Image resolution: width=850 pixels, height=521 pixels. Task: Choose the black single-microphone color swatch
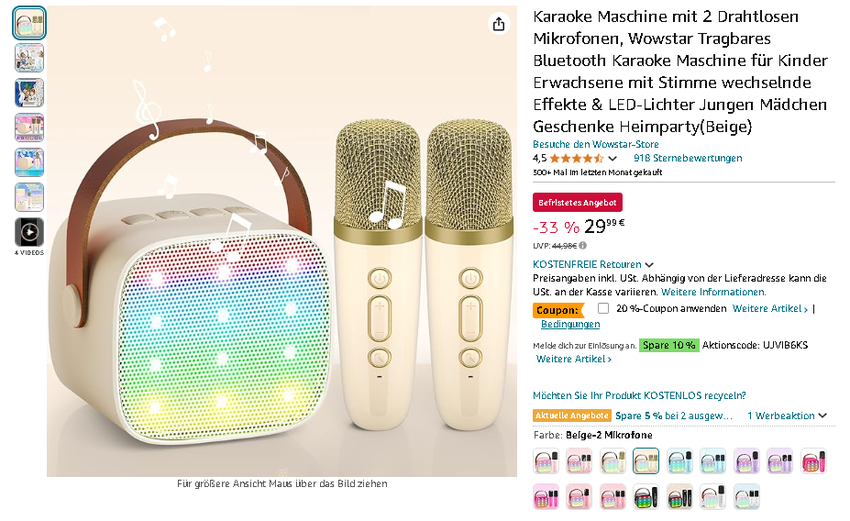[x=646, y=496]
